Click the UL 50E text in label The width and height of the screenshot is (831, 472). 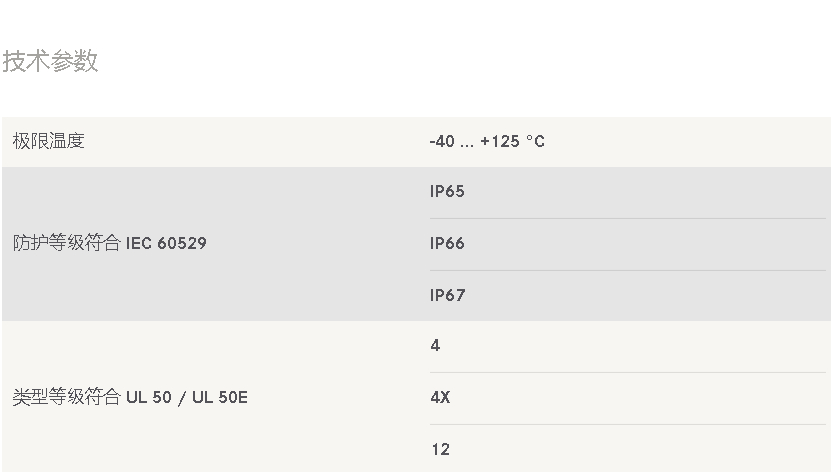tap(220, 397)
